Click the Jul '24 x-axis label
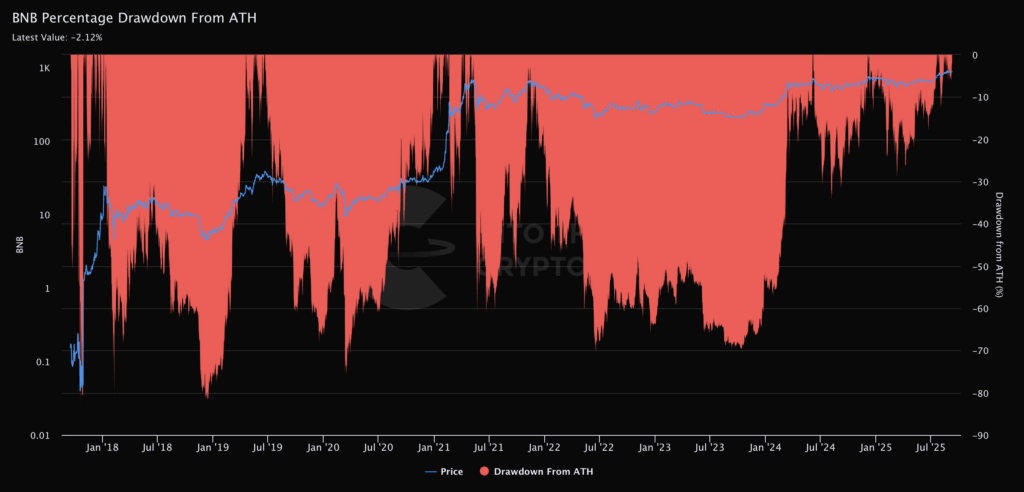This screenshot has width=1024, height=492. click(x=820, y=447)
